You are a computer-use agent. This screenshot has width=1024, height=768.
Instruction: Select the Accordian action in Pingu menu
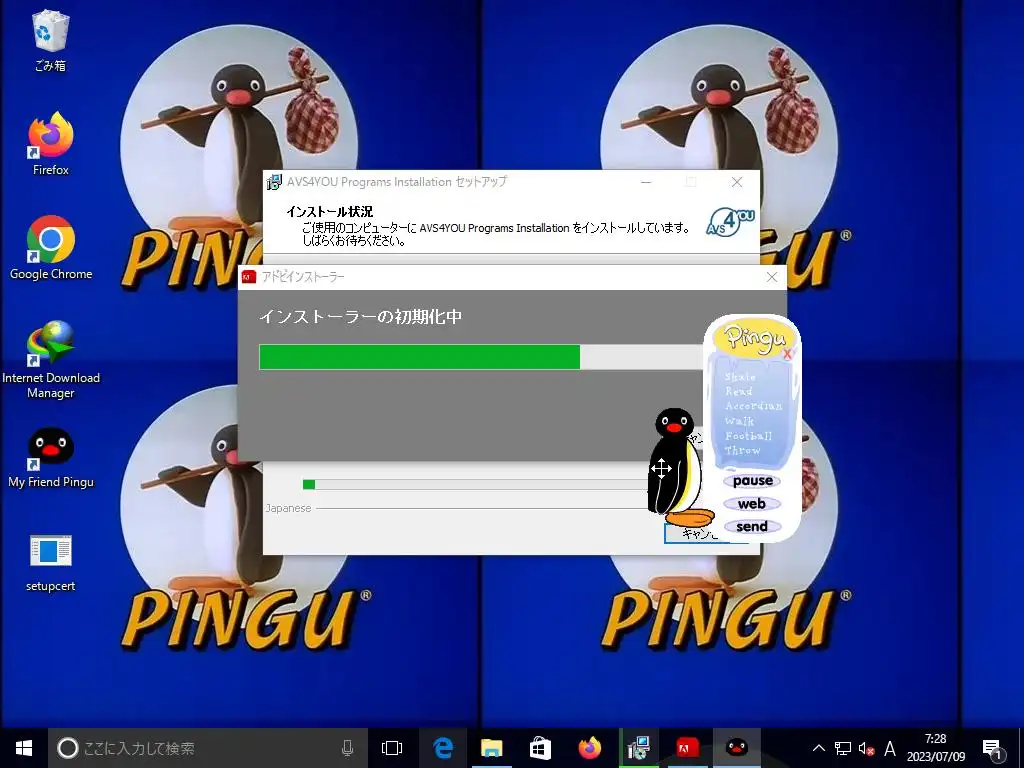point(753,406)
